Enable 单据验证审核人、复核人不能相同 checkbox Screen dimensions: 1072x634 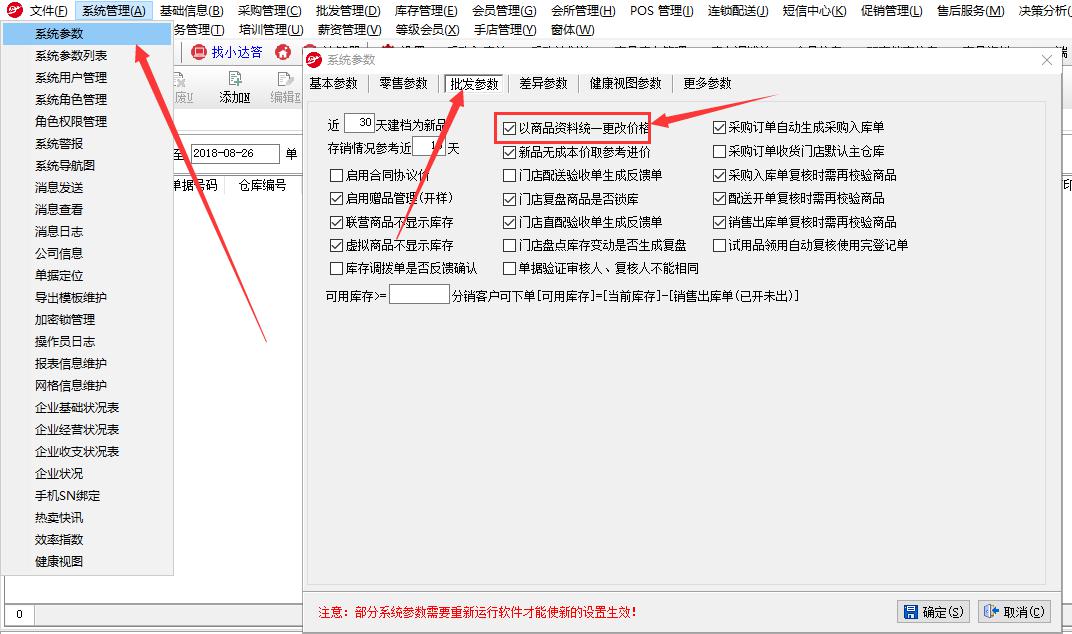click(x=509, y=268)
